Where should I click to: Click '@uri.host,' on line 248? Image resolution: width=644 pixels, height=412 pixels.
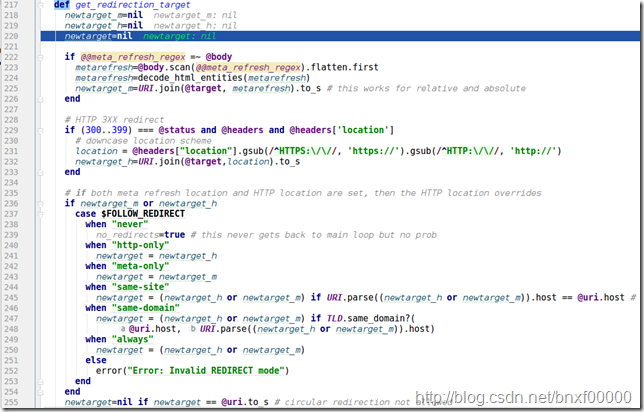point(154,329)
